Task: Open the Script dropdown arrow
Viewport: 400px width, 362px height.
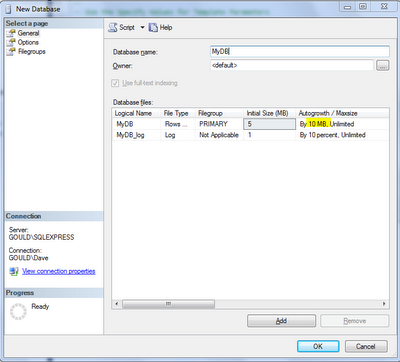Action: click(x=142, y=27)
